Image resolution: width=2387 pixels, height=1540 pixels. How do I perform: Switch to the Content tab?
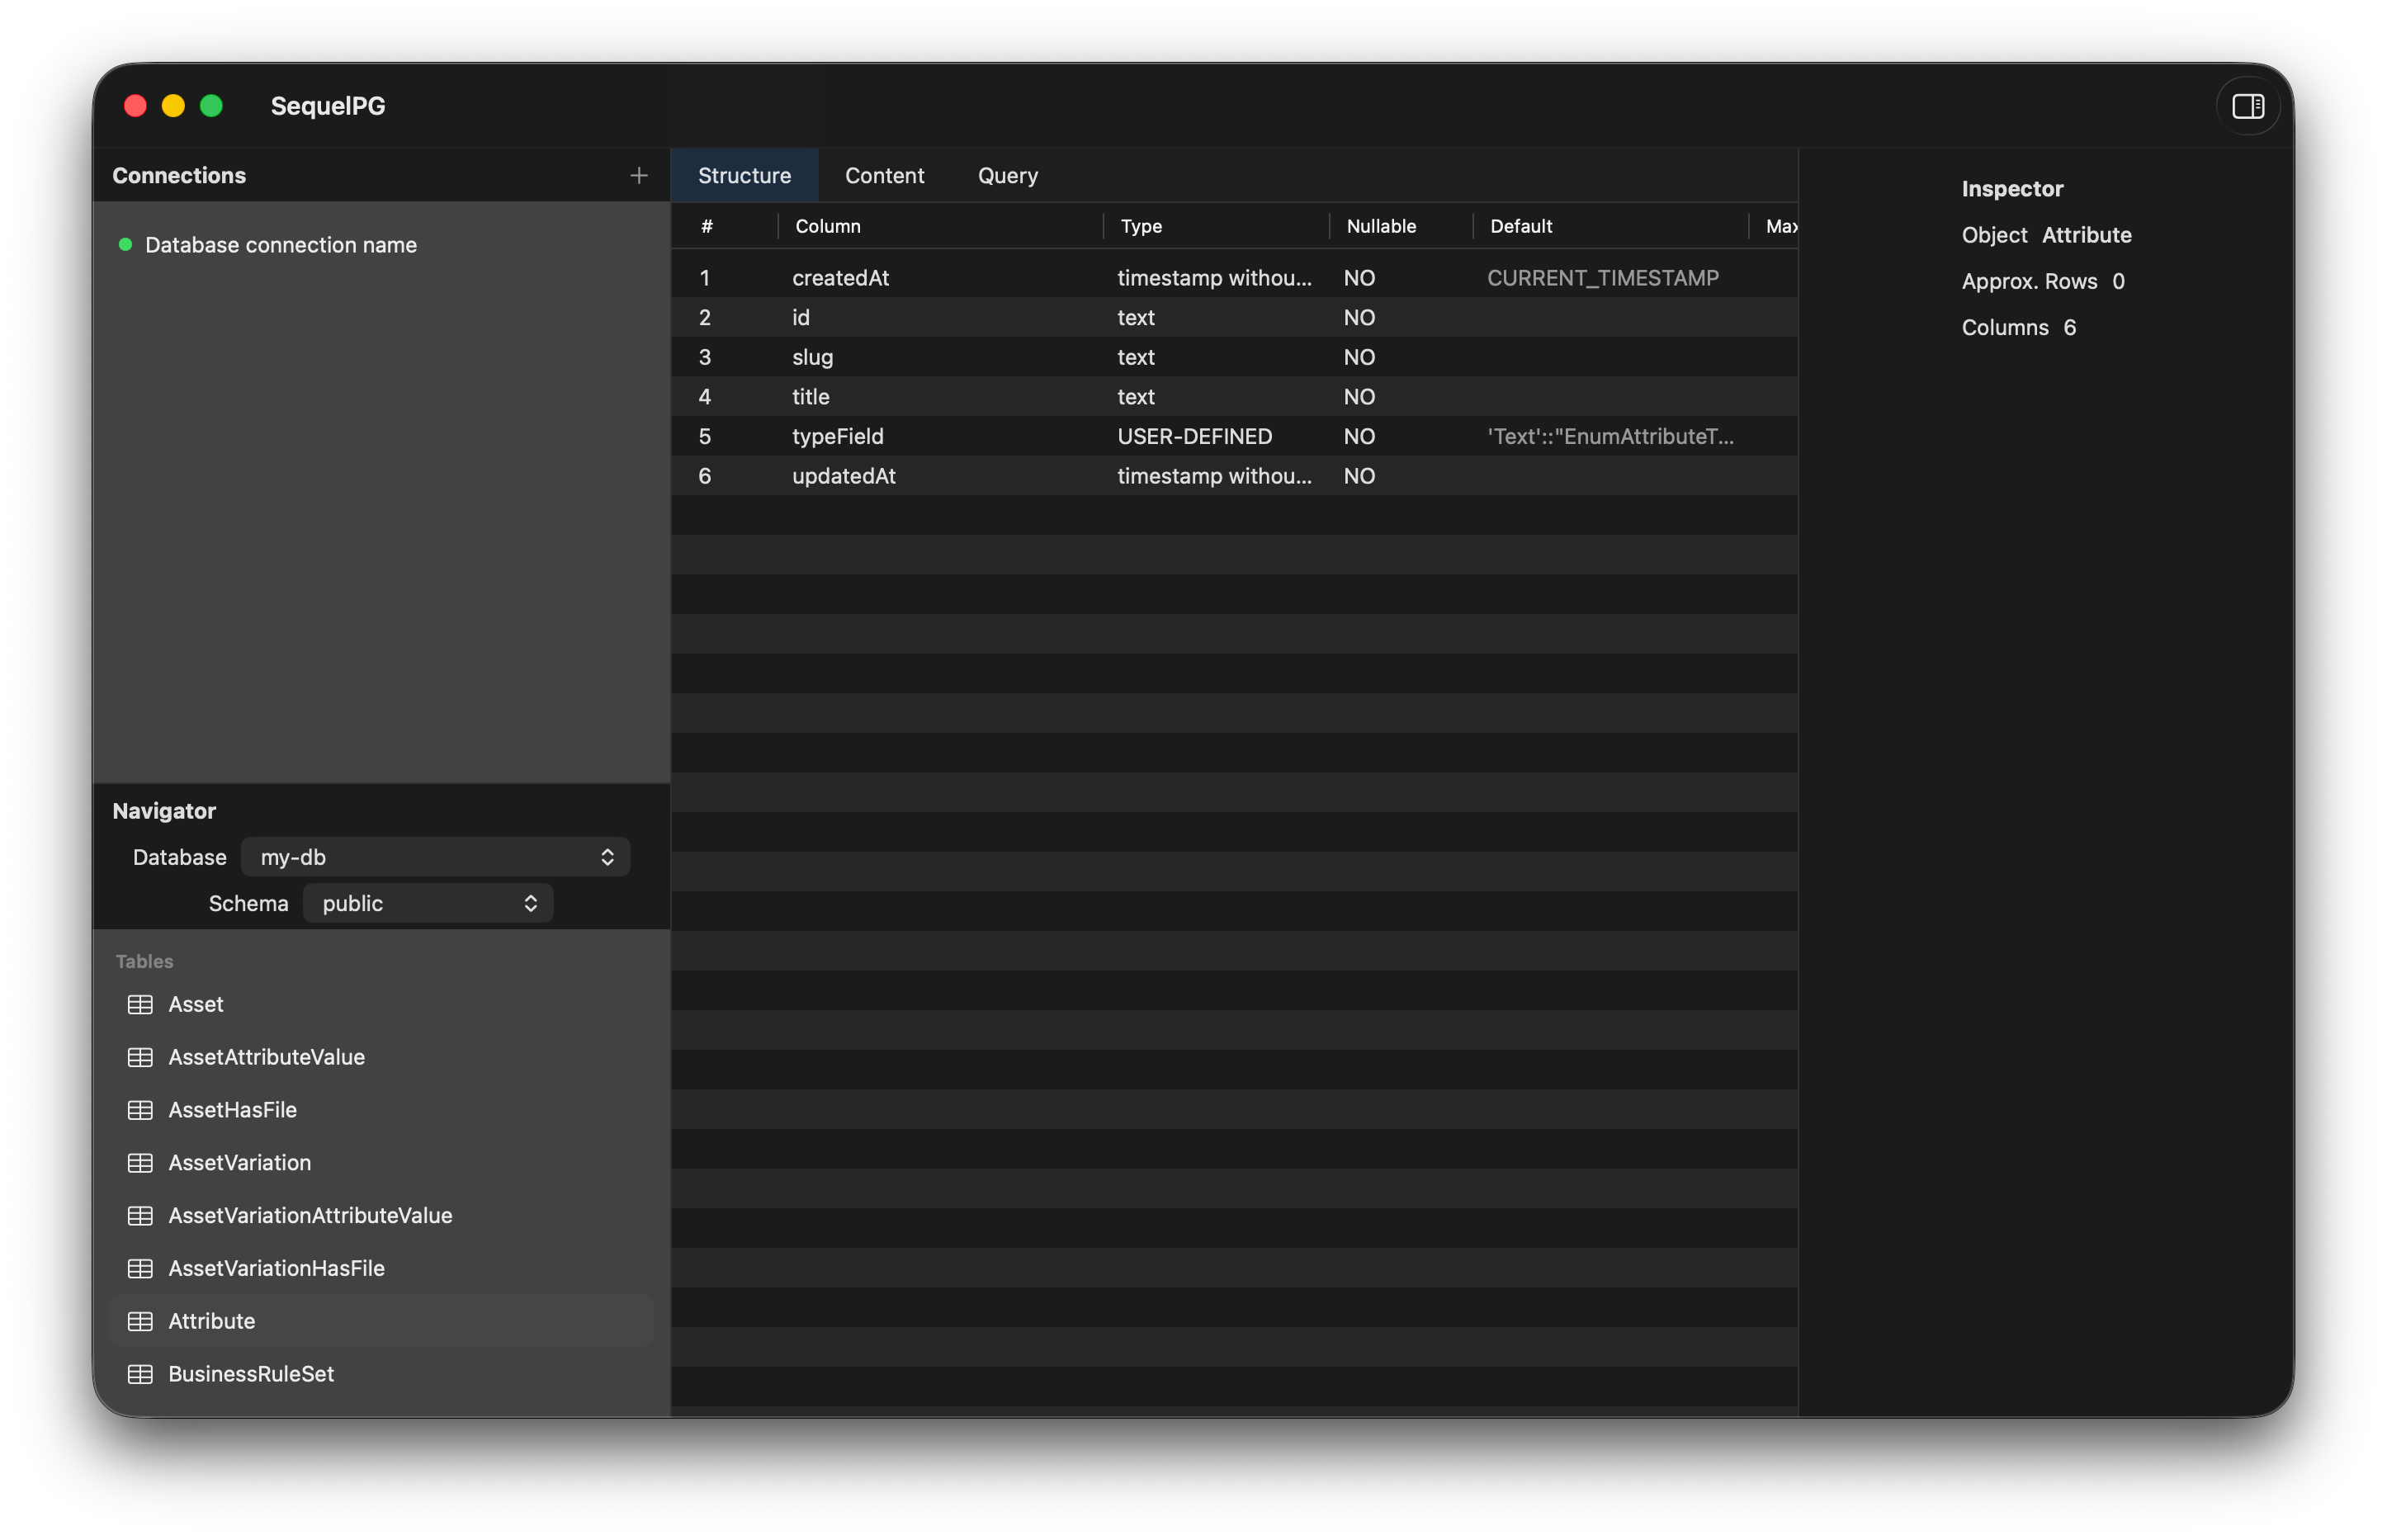[884, 175]
